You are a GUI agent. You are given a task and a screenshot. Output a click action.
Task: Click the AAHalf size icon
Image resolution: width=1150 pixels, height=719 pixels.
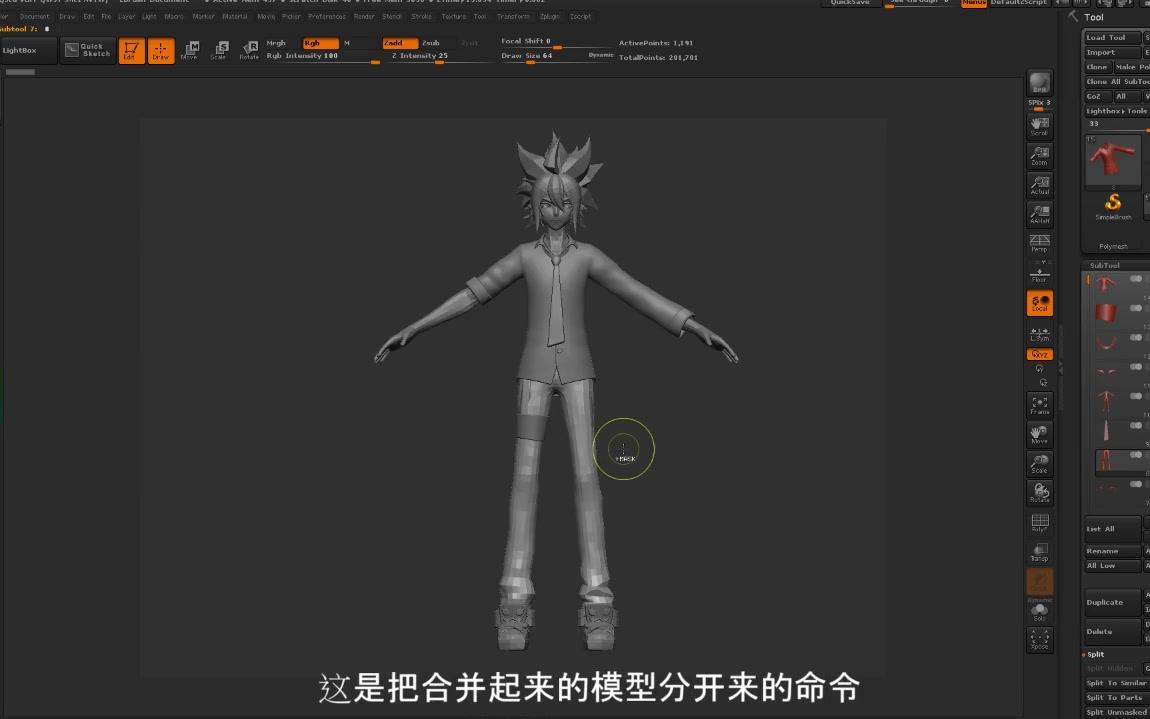(1039, 214)
